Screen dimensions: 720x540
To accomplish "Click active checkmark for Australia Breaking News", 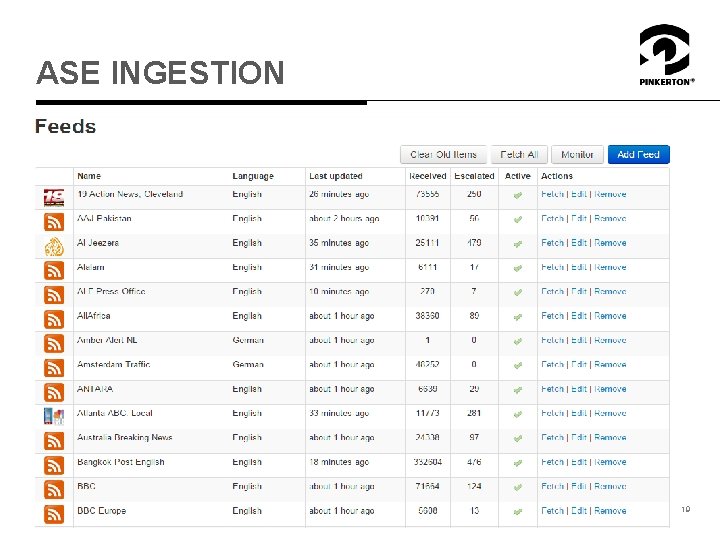I will 518,439.
